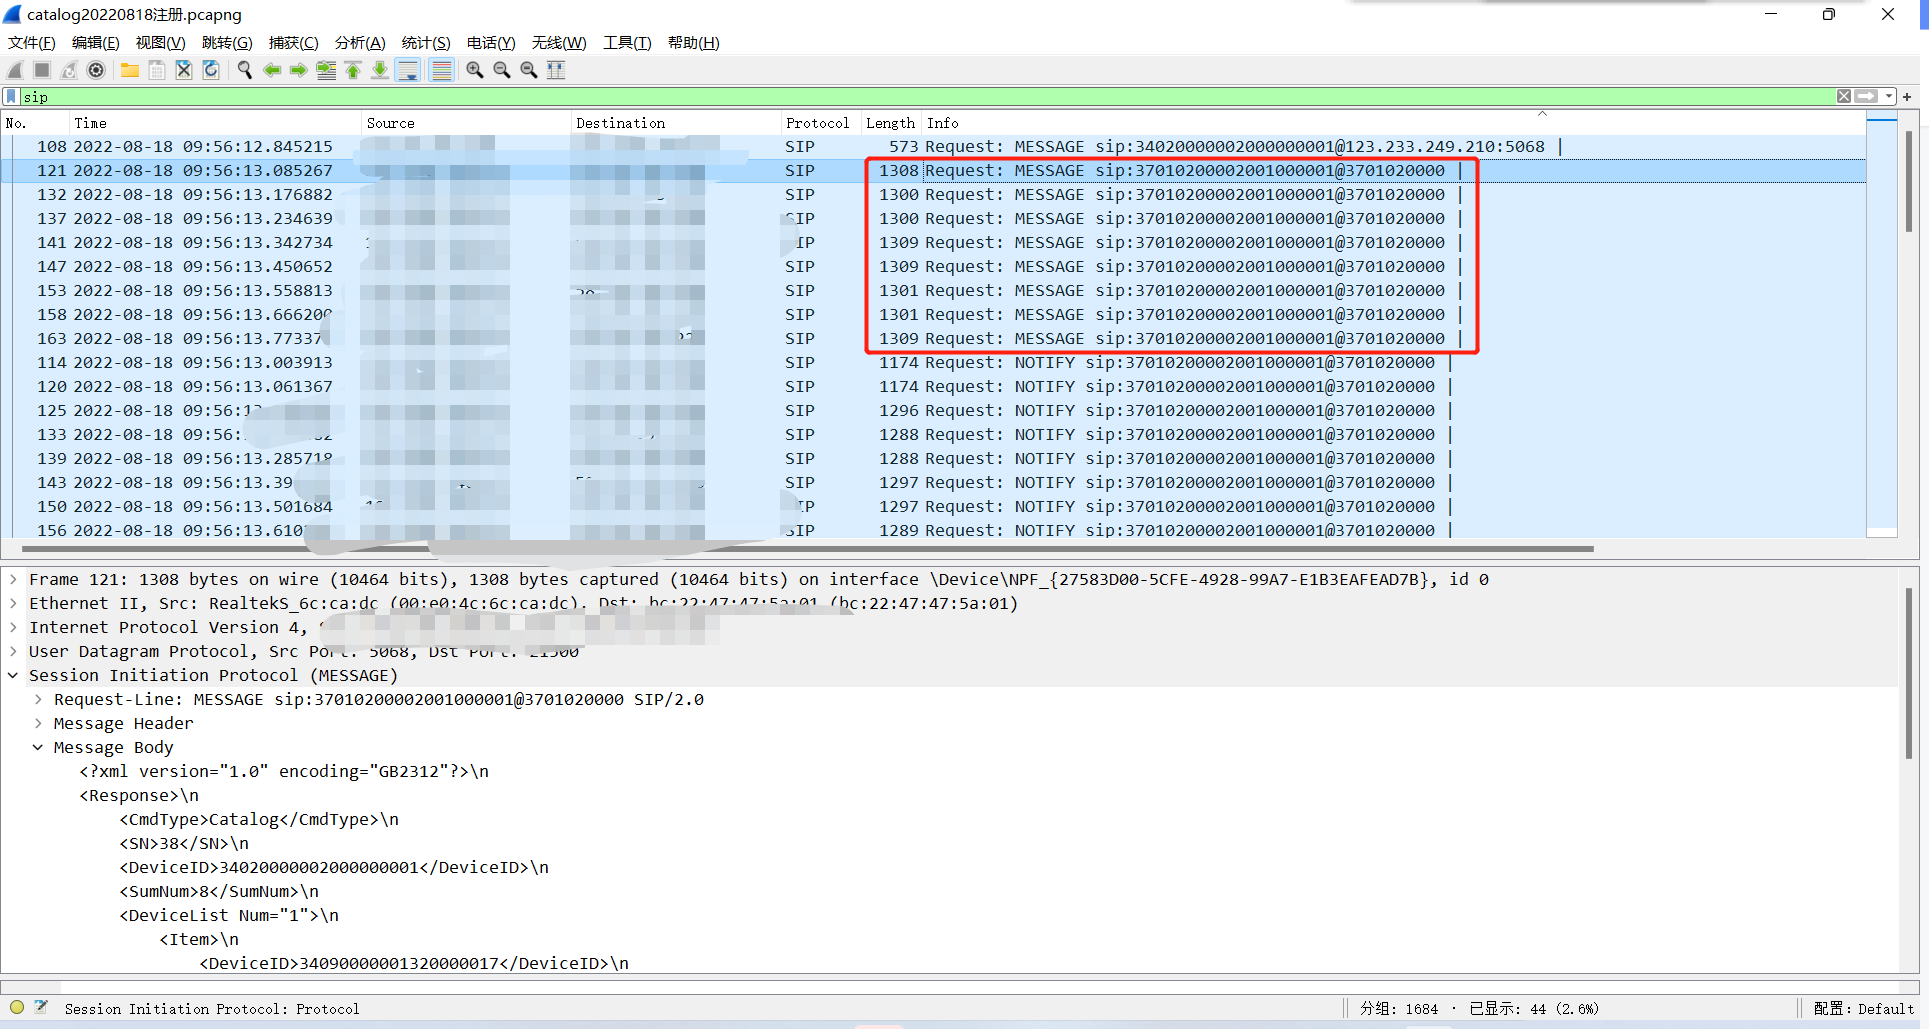Reset text to normal size icon
This screenshot has width=1929, height=1029.
(x=529, y=70)
